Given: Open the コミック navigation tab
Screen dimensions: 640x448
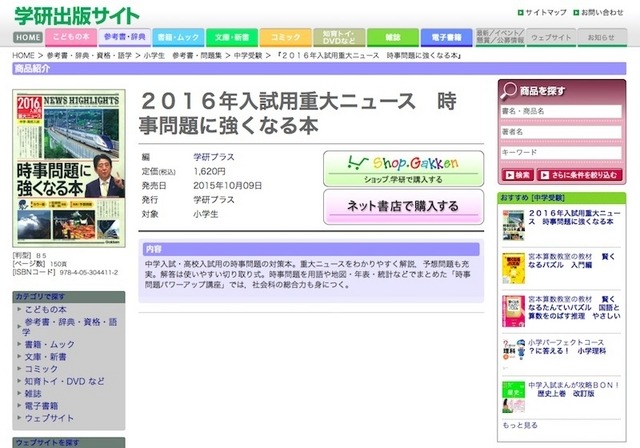Looking at the screenshot, I should coord(285,37).
